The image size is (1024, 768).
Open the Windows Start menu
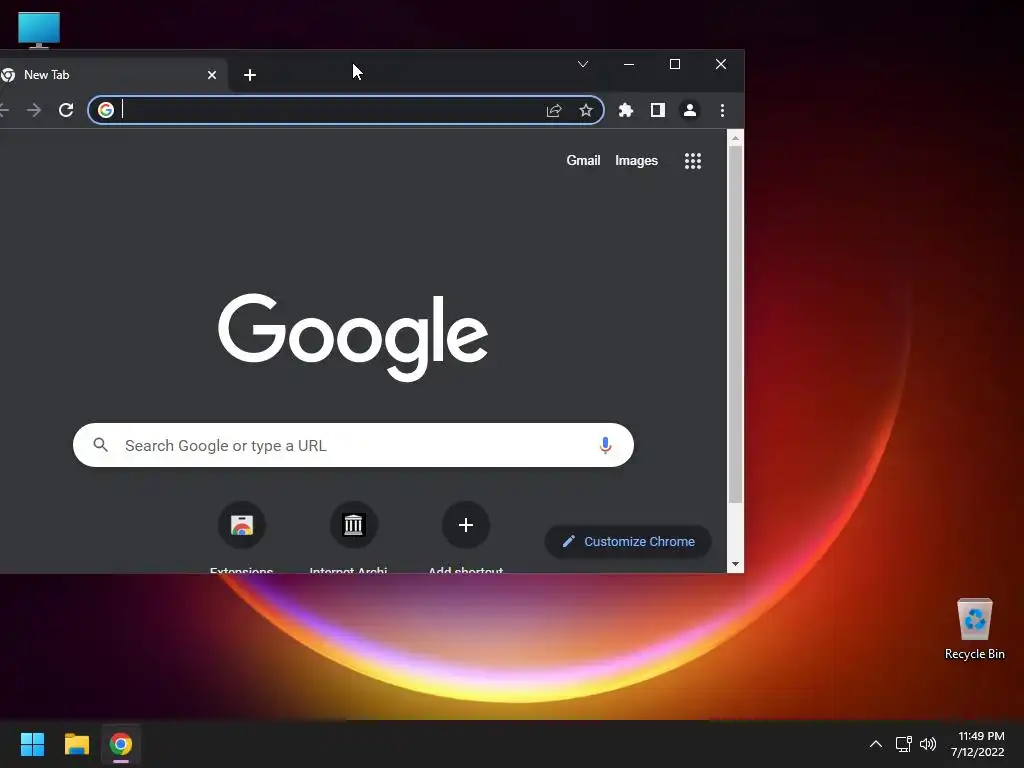[33, 744]
